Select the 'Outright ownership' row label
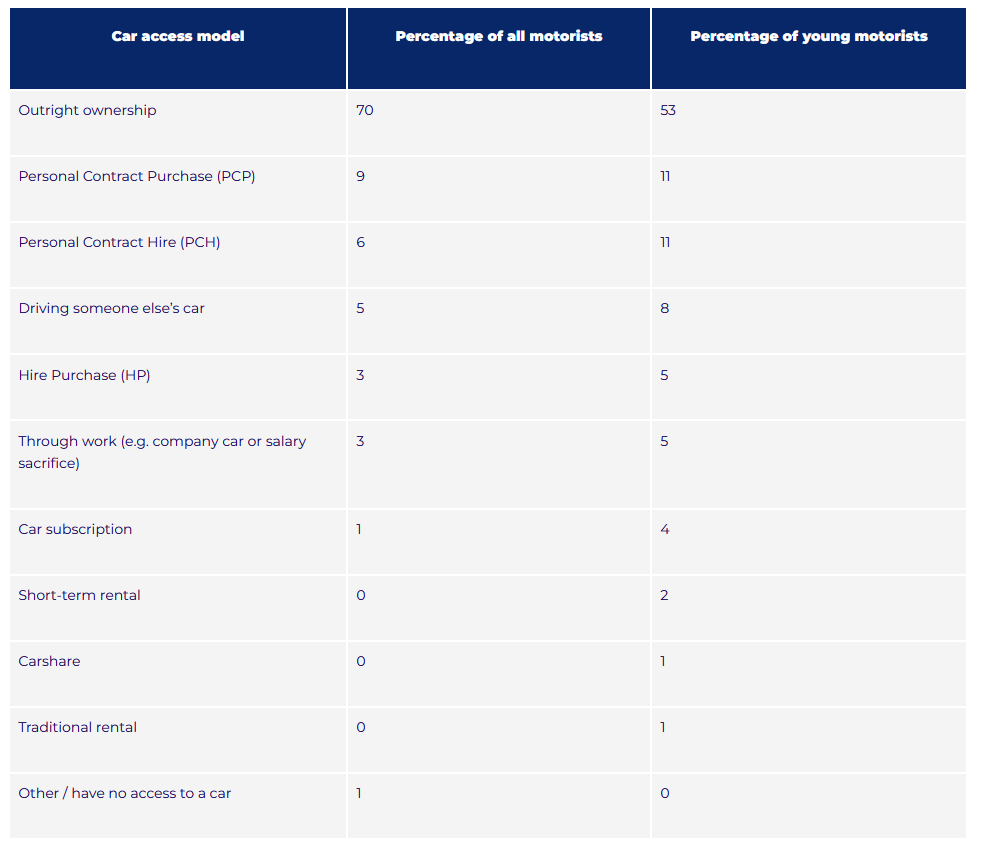Viewport: 981px width, 843px height. click(x=87, y=110)
